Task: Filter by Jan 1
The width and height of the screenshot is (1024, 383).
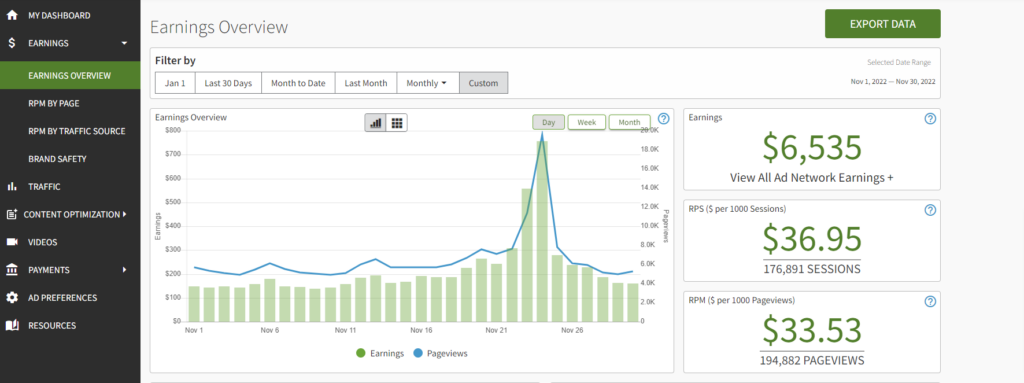Action: click(x=175, y=83)
